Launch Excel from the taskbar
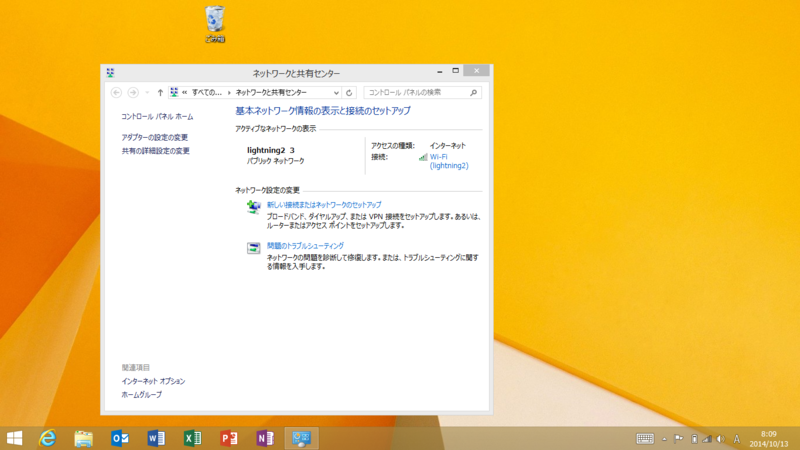 pos(192,438)
